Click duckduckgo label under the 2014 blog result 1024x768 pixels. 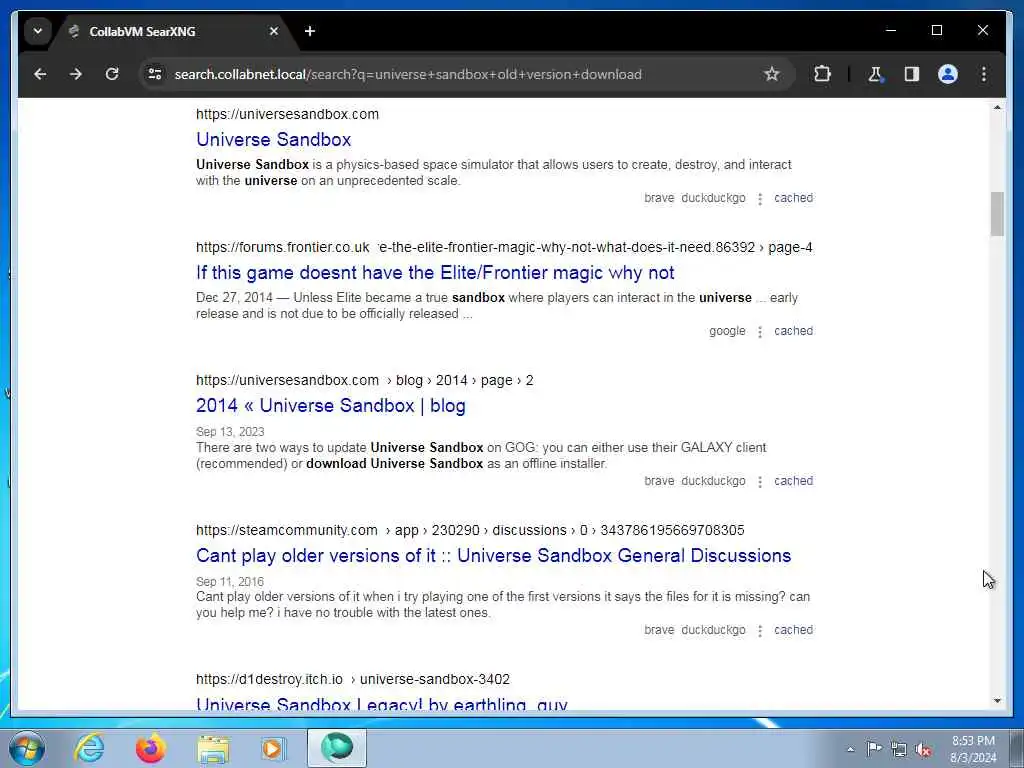point(713,481)
